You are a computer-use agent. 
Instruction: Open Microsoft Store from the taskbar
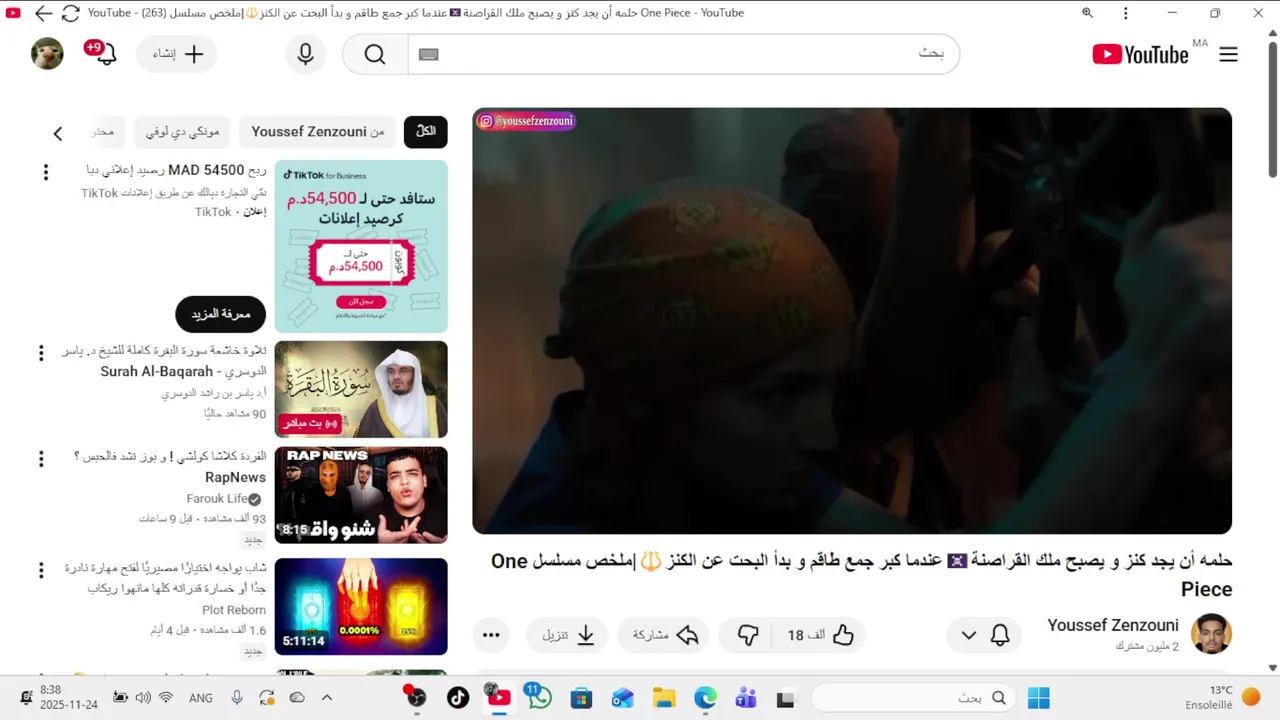(x=581, y=697)
